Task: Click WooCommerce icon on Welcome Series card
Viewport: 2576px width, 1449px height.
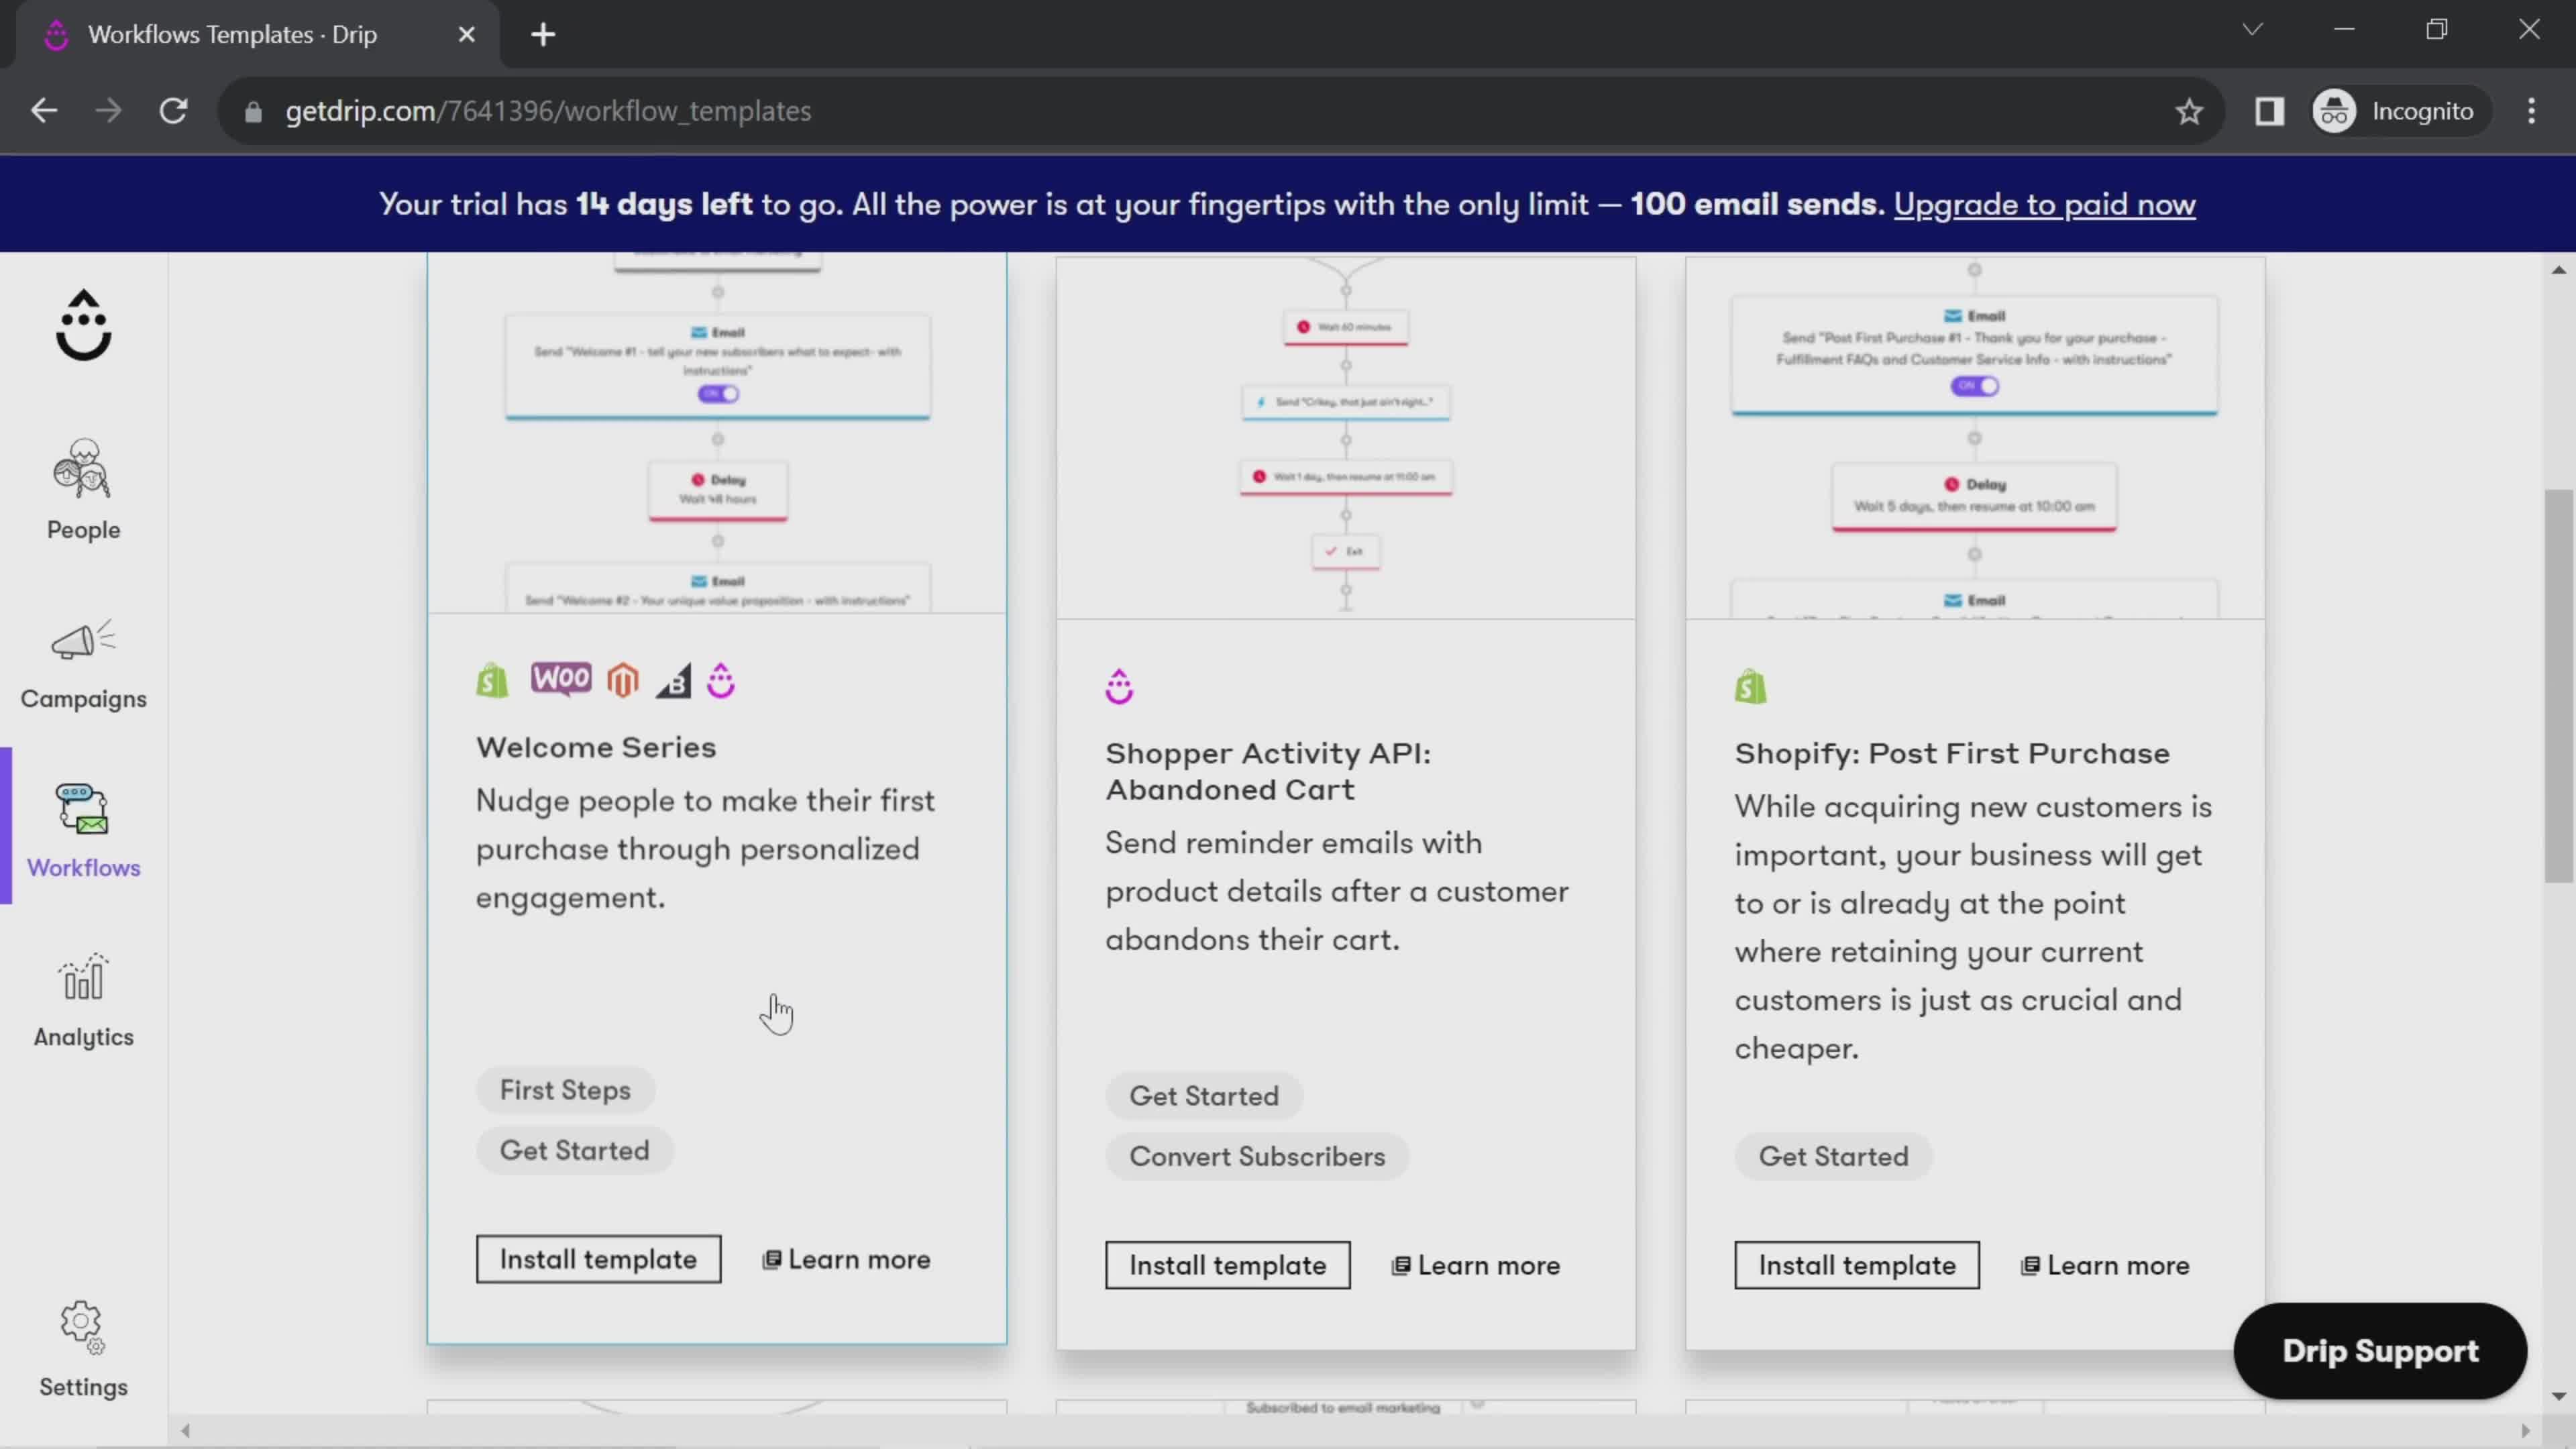Action: [x=561, y=679]
